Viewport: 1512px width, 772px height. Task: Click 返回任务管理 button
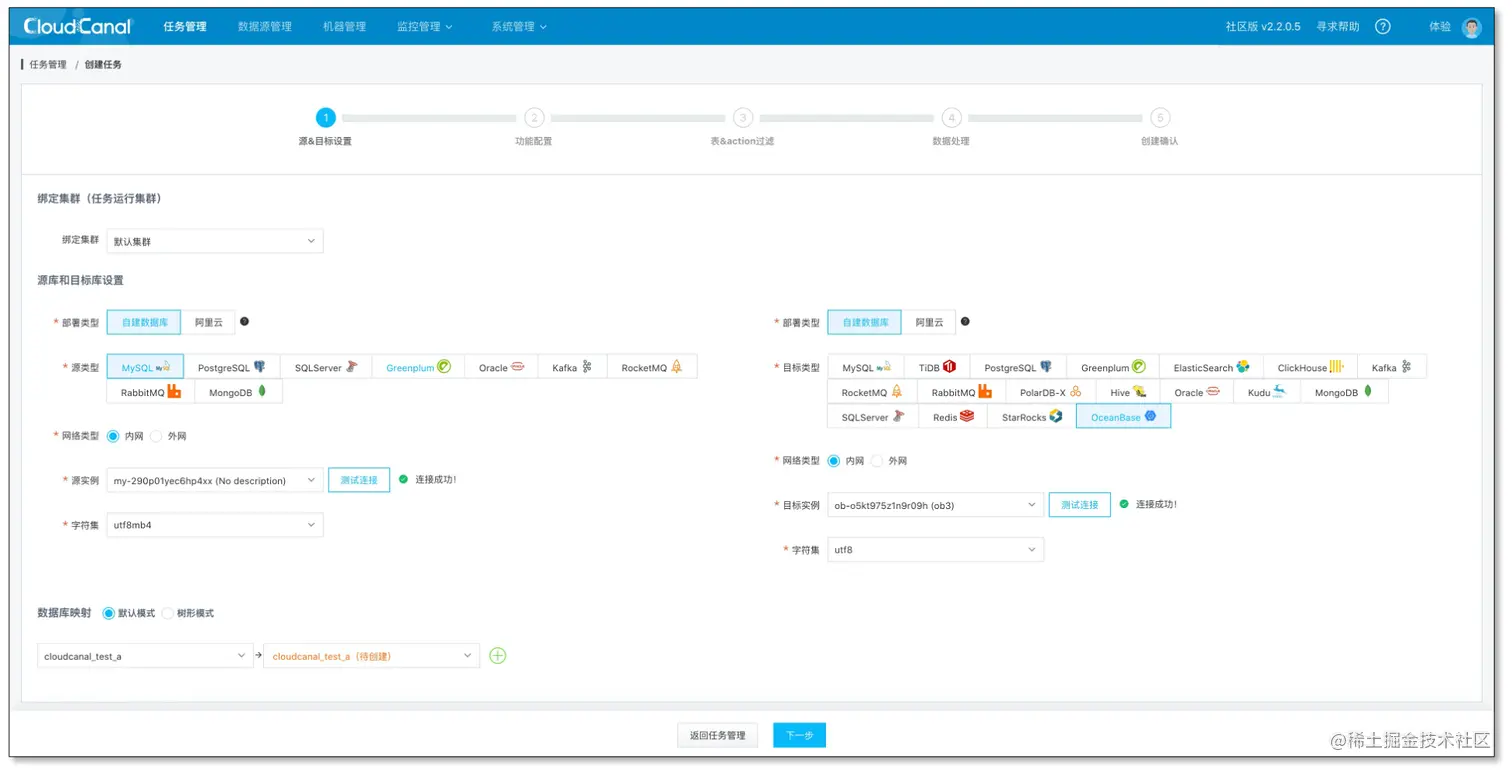717,735
